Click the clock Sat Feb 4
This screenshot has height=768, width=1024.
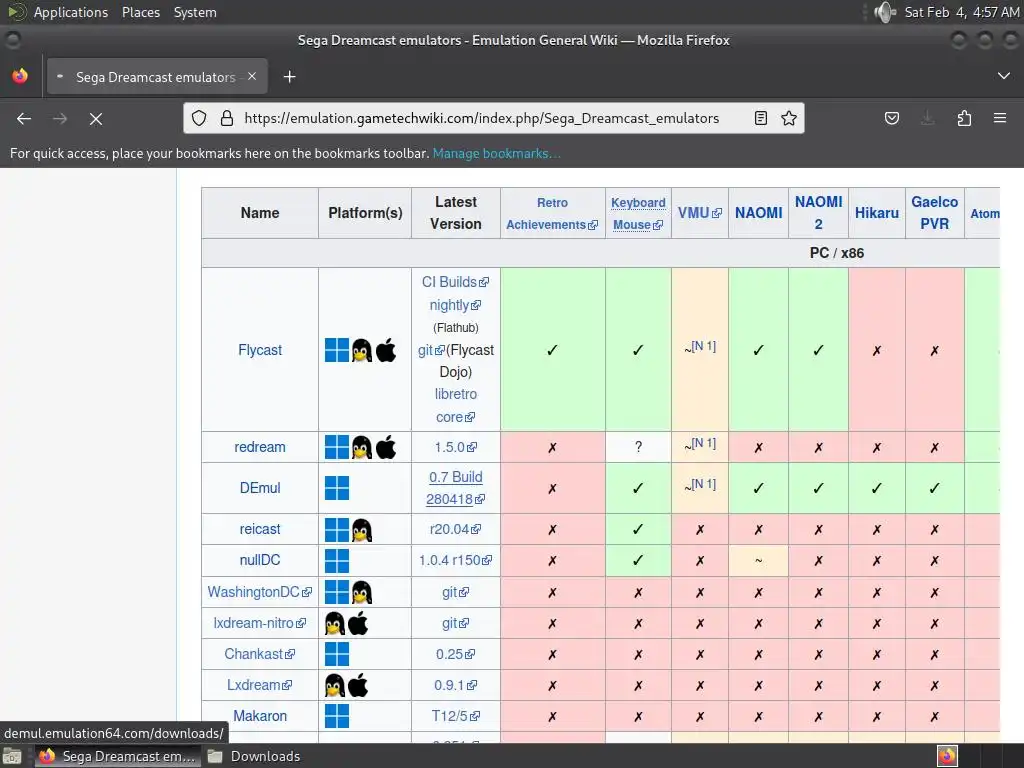[961, 12]
